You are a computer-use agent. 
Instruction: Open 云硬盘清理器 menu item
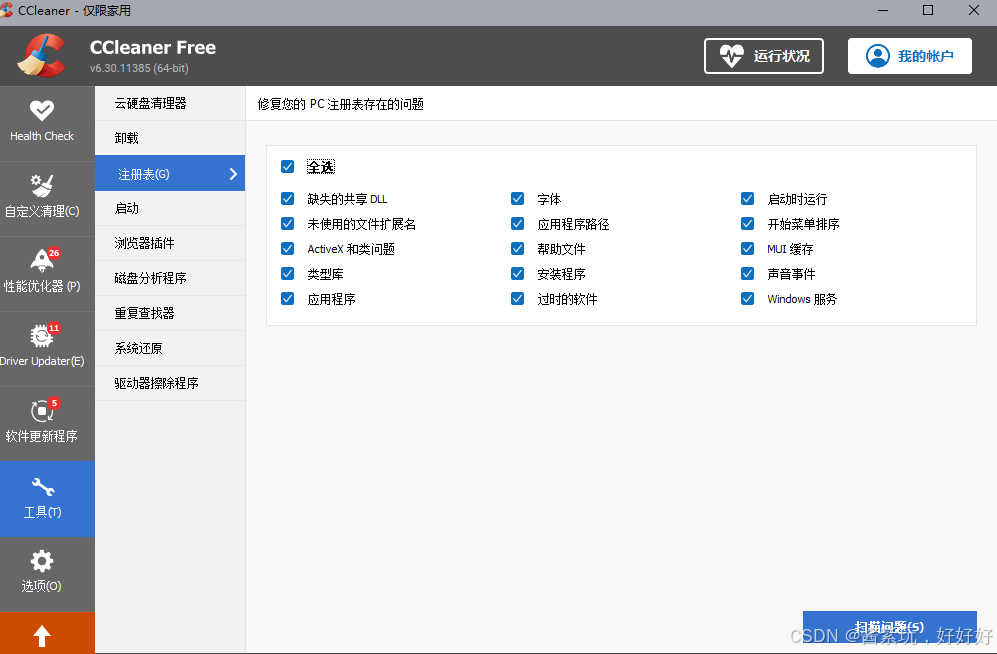[170, 103]
